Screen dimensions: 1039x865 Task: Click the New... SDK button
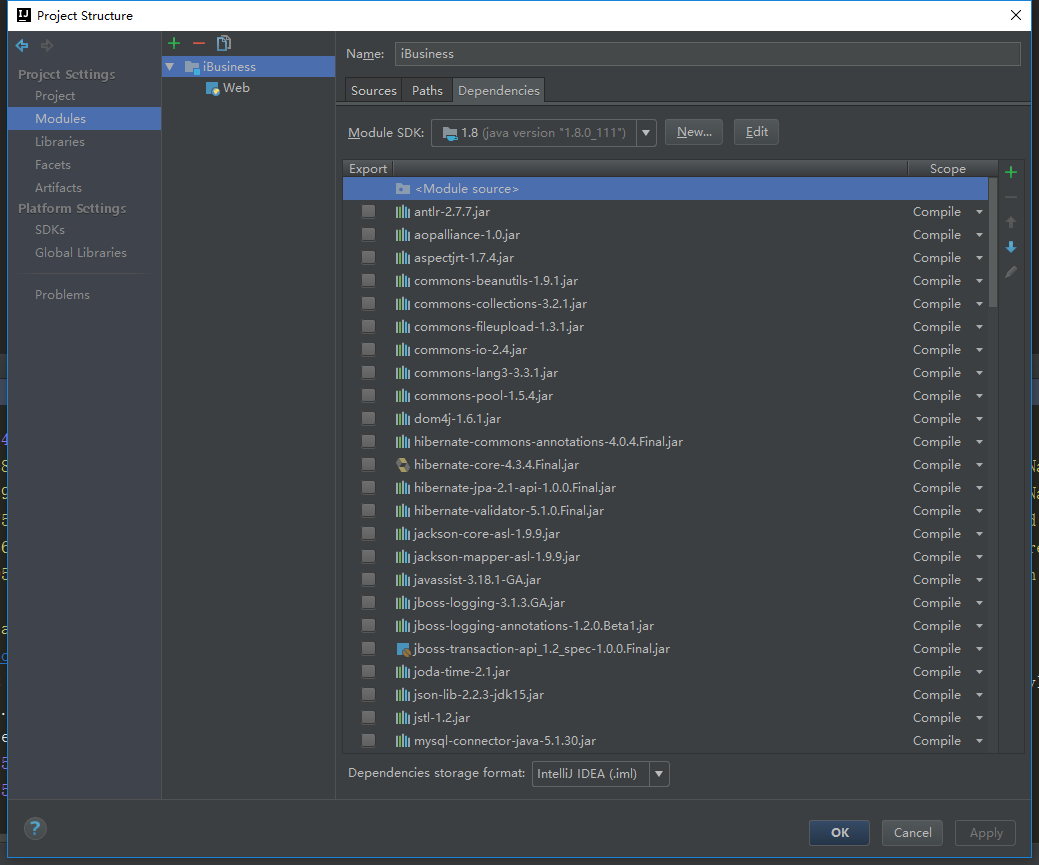(x=694, y=132)
